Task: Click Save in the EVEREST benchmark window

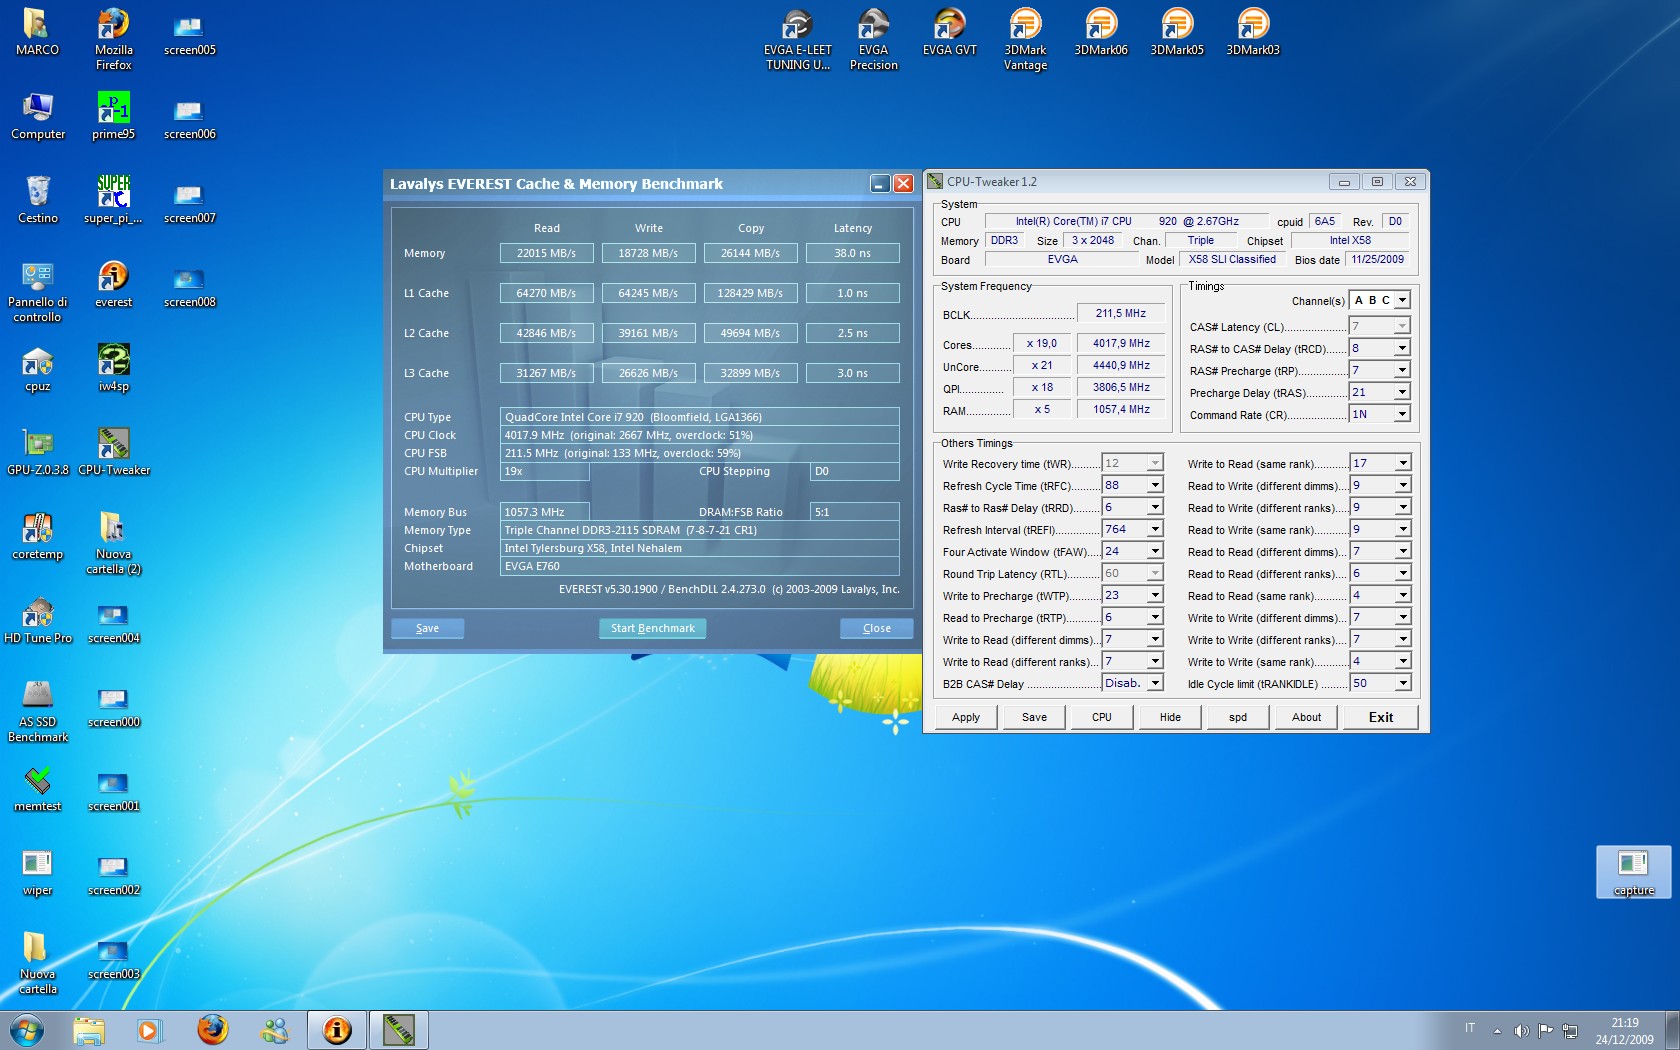Action: point(427,628)
